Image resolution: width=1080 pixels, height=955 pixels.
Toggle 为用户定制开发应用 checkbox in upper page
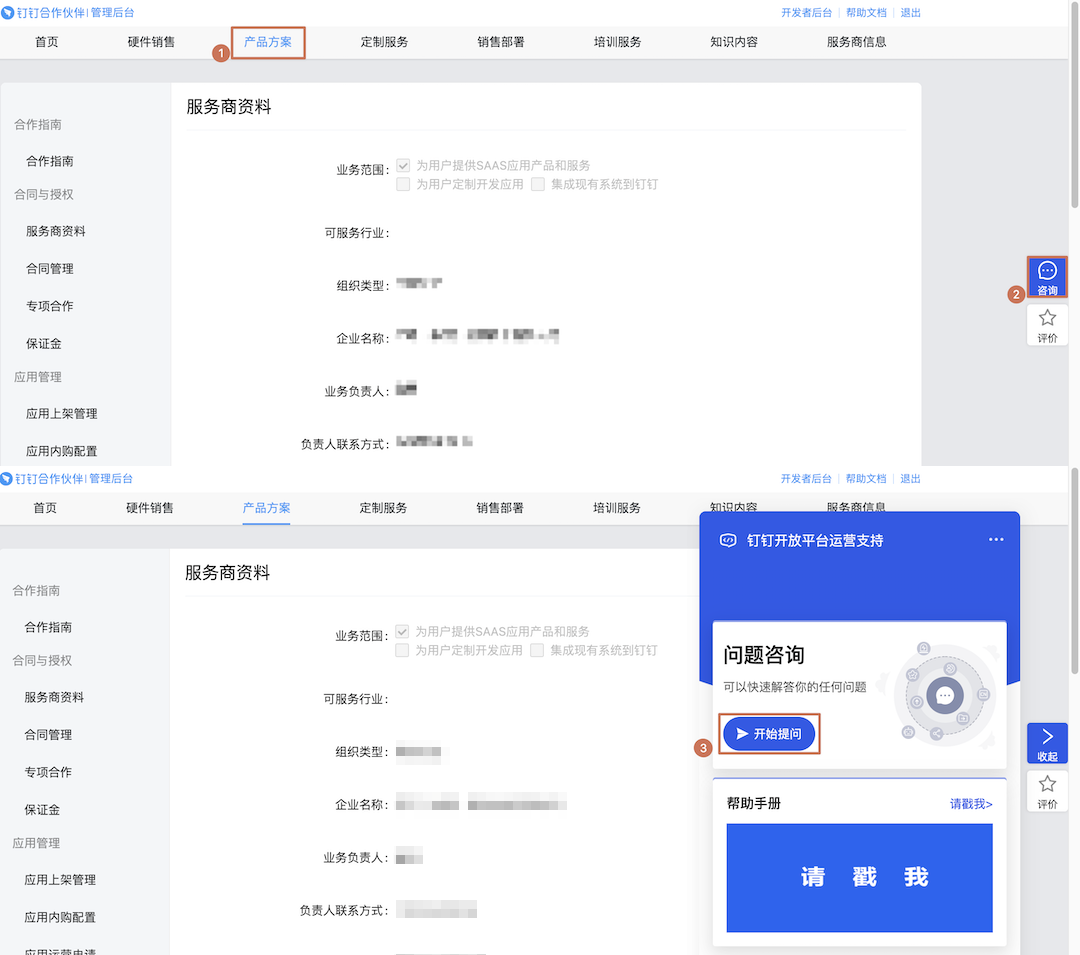point(404,184)
